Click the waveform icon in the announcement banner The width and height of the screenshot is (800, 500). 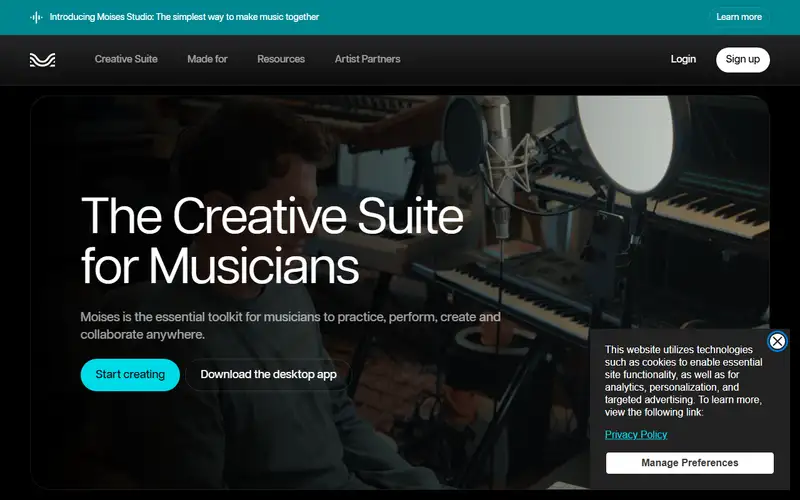[x=36, y=17]
